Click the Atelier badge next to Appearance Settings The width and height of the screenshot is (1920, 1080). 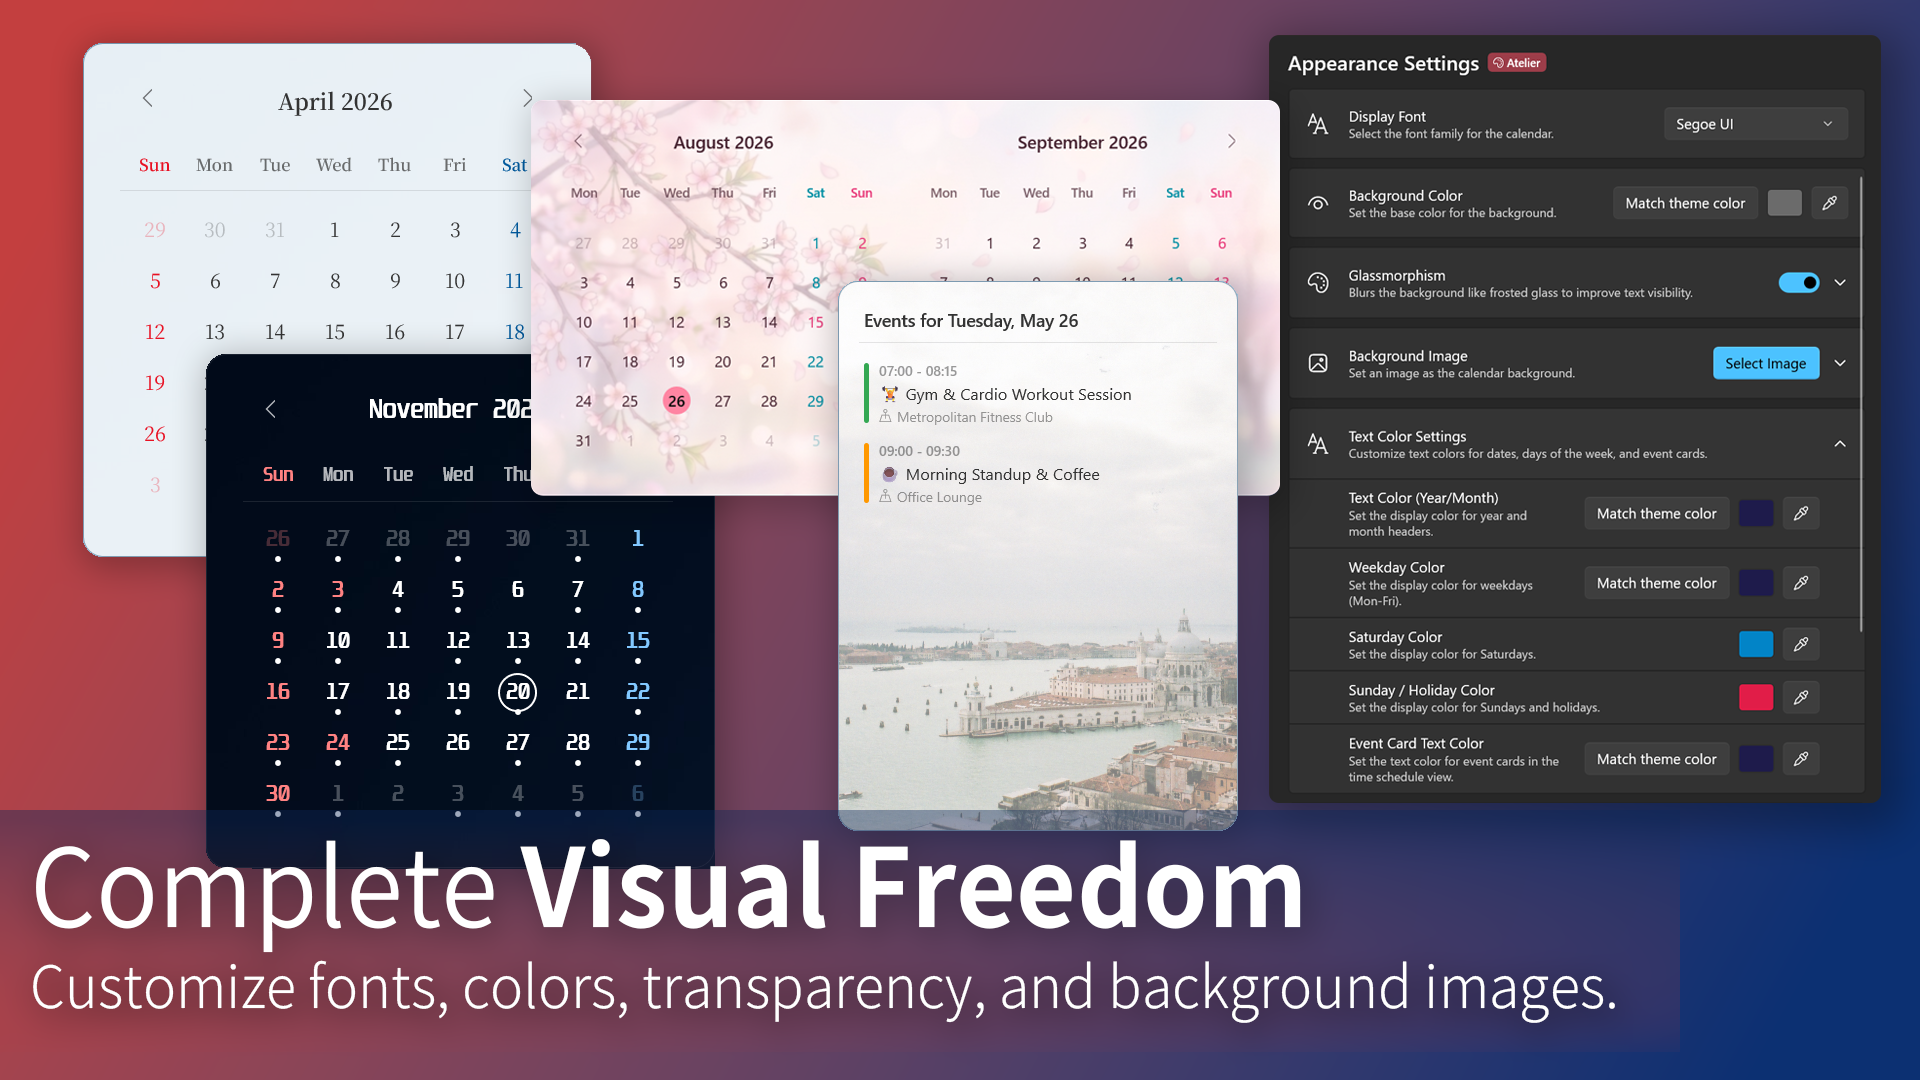click(x=1517, y=63)
